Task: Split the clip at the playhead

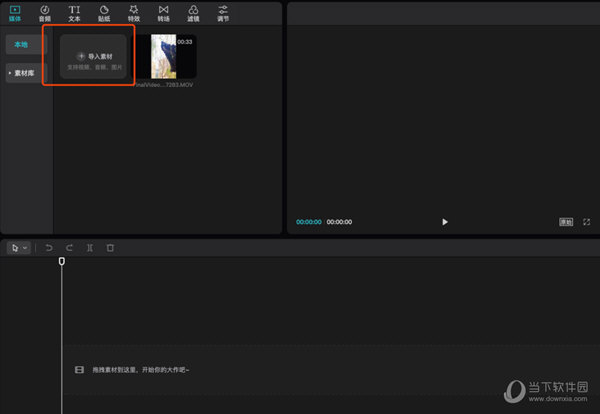Action: coord(90,247)
